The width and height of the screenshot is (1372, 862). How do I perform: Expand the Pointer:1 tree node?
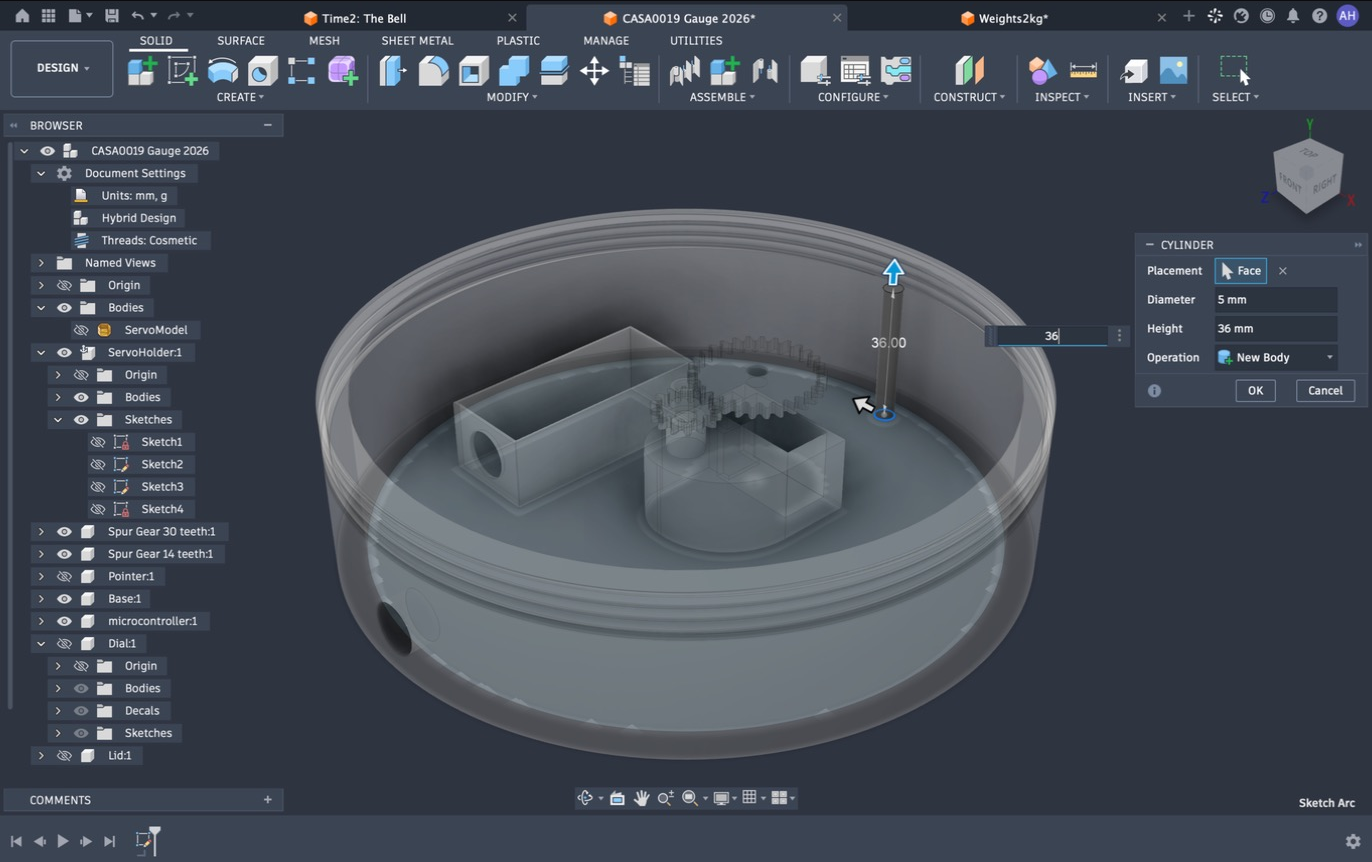[41, 577]
